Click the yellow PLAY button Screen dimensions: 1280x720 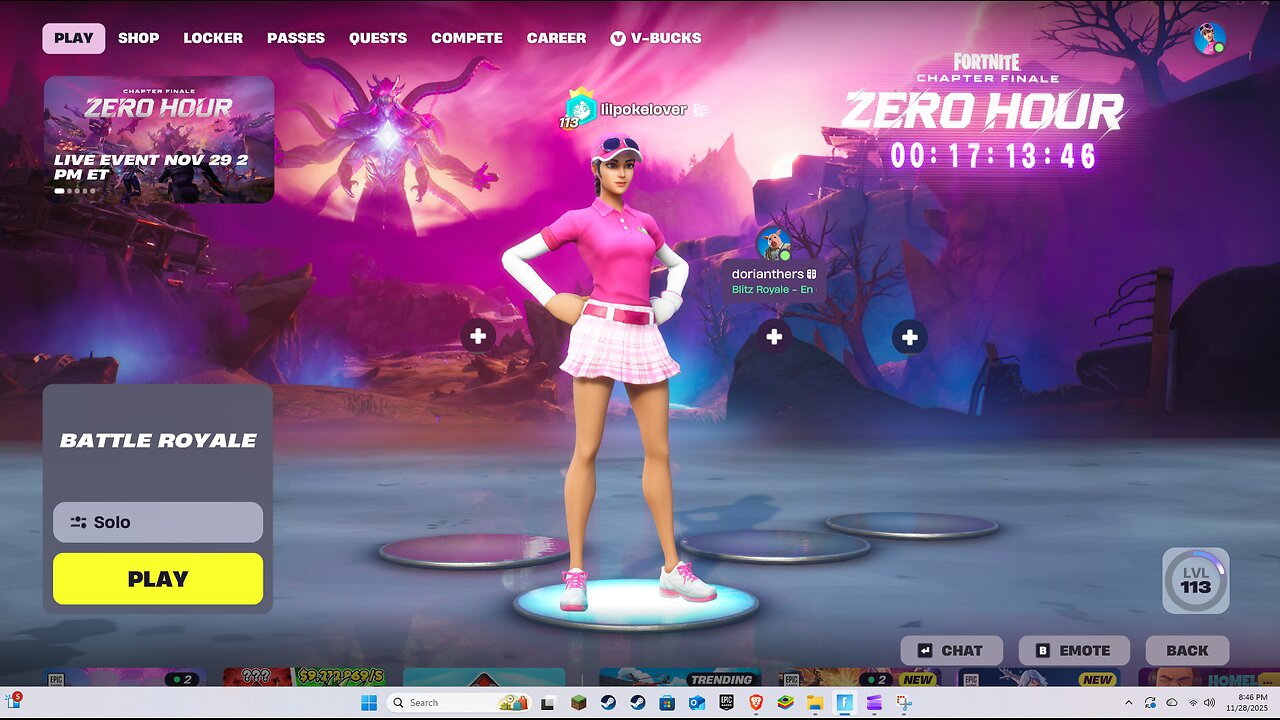(x=158, y=579)
